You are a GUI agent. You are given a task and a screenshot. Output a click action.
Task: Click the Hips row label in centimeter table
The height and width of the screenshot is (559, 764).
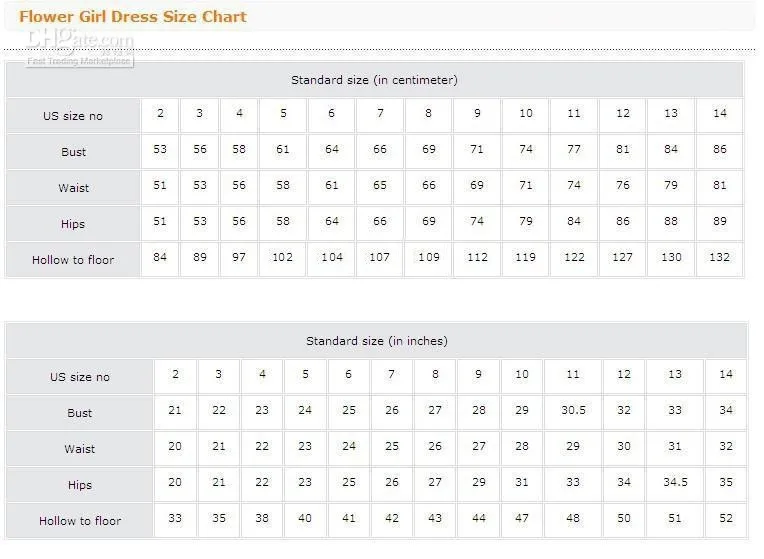click(73, 224)
